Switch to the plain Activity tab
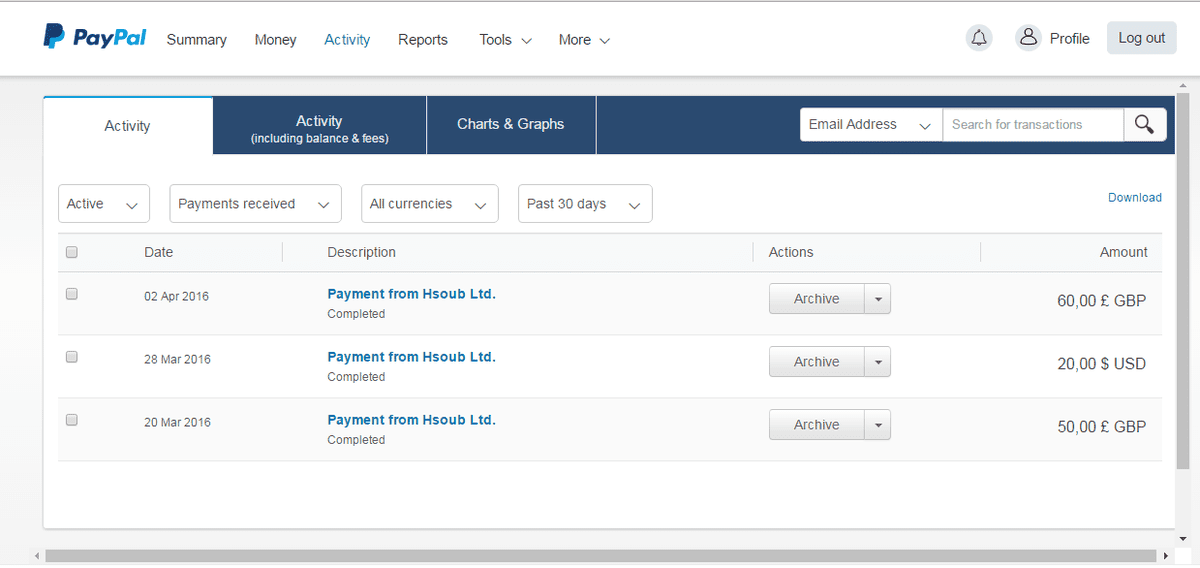Screen dimensions: 1200x568 pyautogui.click(x=128, y=126)
